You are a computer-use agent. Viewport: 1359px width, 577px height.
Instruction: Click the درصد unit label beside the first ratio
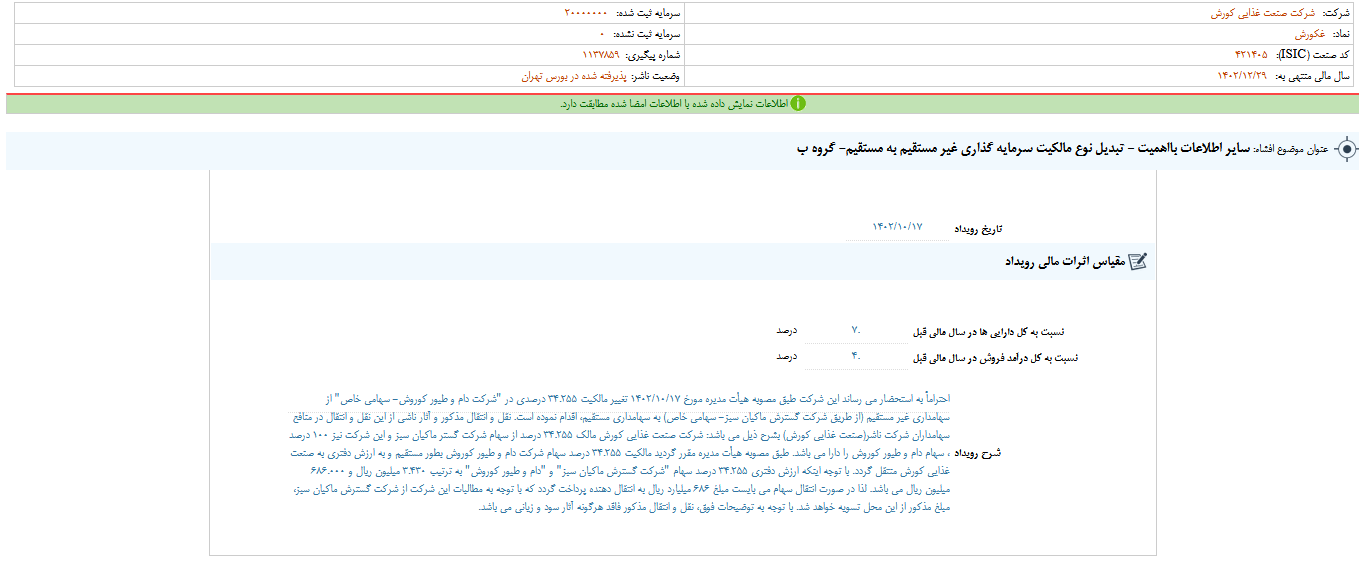point(789,331)
